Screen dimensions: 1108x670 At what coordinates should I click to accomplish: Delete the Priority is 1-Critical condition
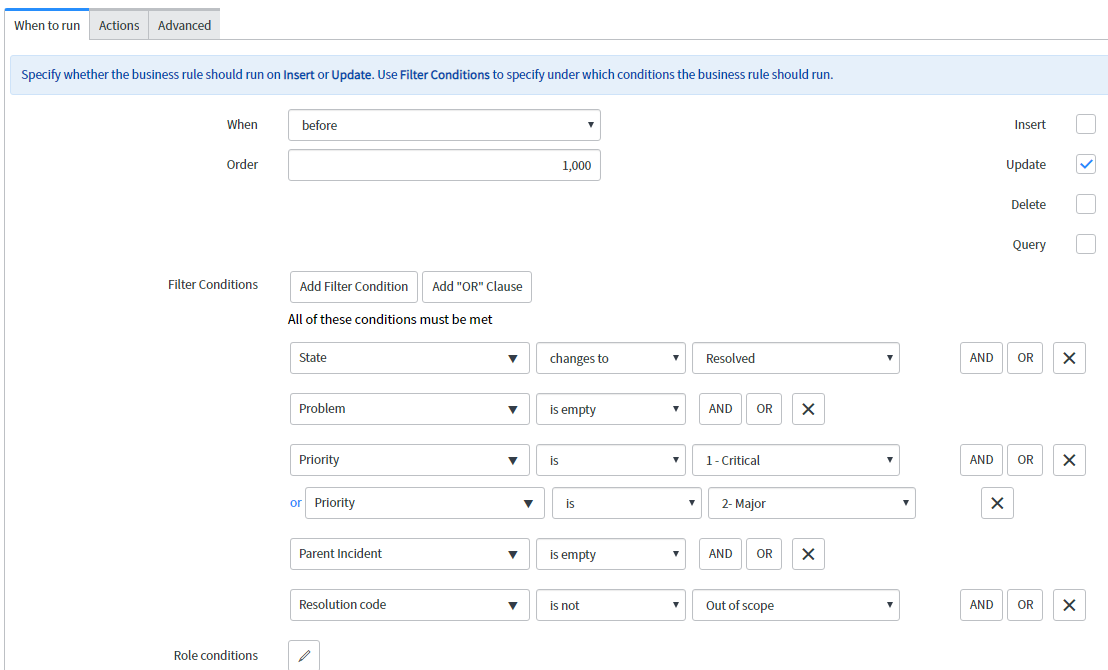coord(1069,459)
